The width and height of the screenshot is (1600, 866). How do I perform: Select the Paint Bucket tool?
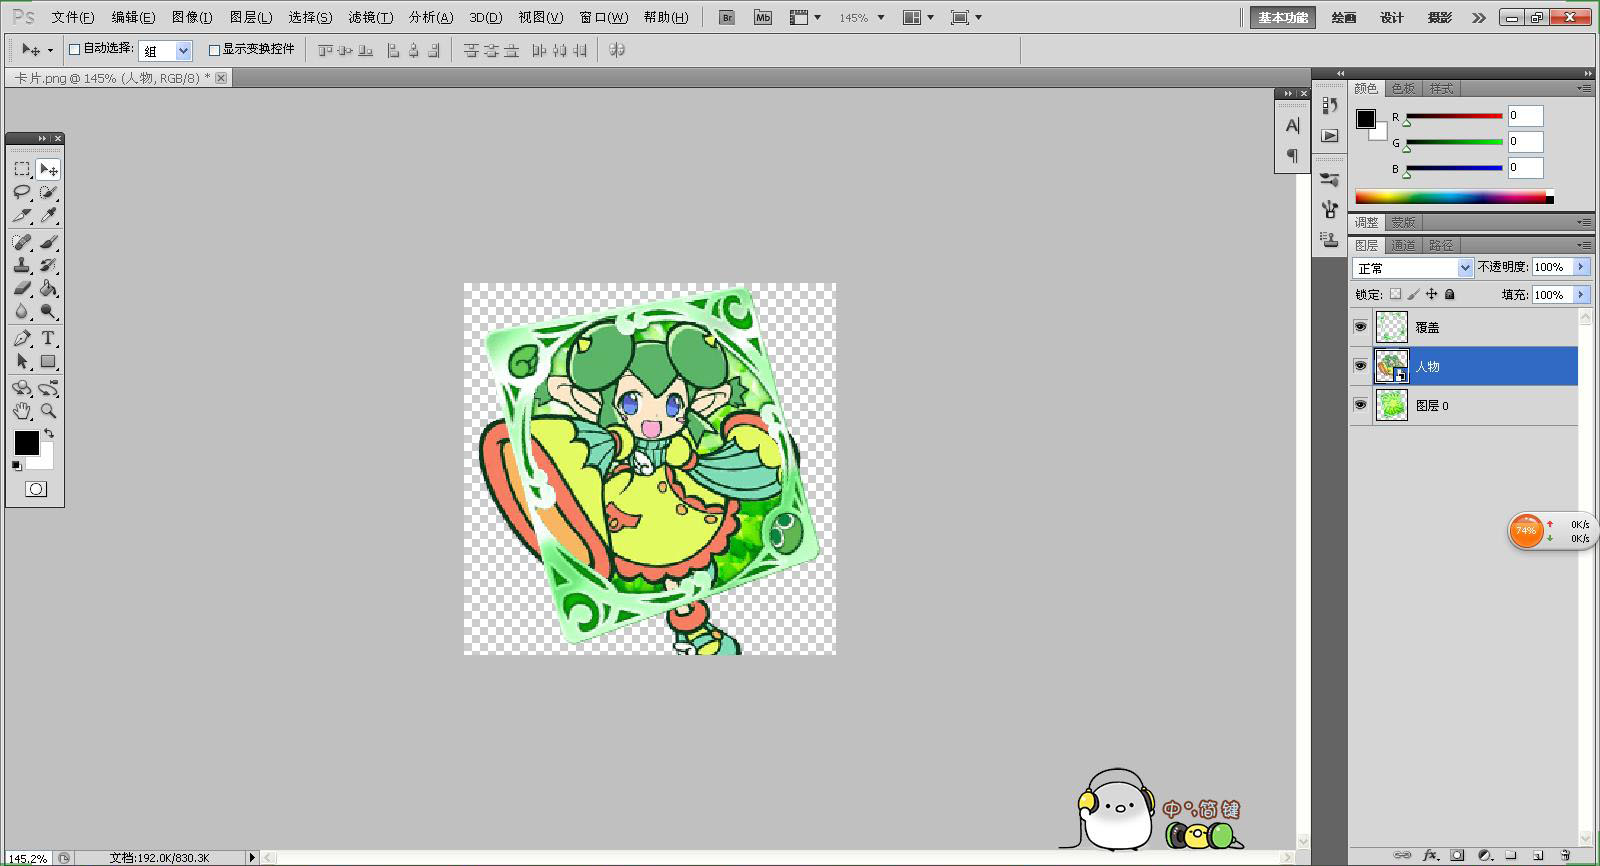point(48,288)
